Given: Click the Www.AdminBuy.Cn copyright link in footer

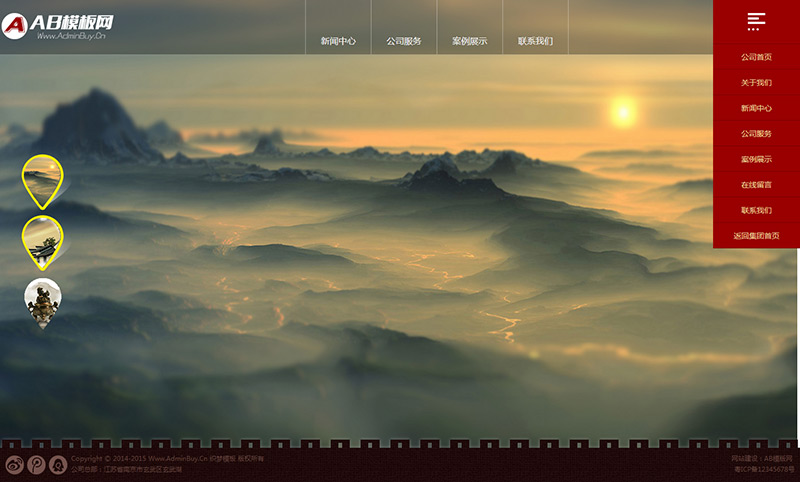Looking at the screenshot, I should tap(178, 459).
